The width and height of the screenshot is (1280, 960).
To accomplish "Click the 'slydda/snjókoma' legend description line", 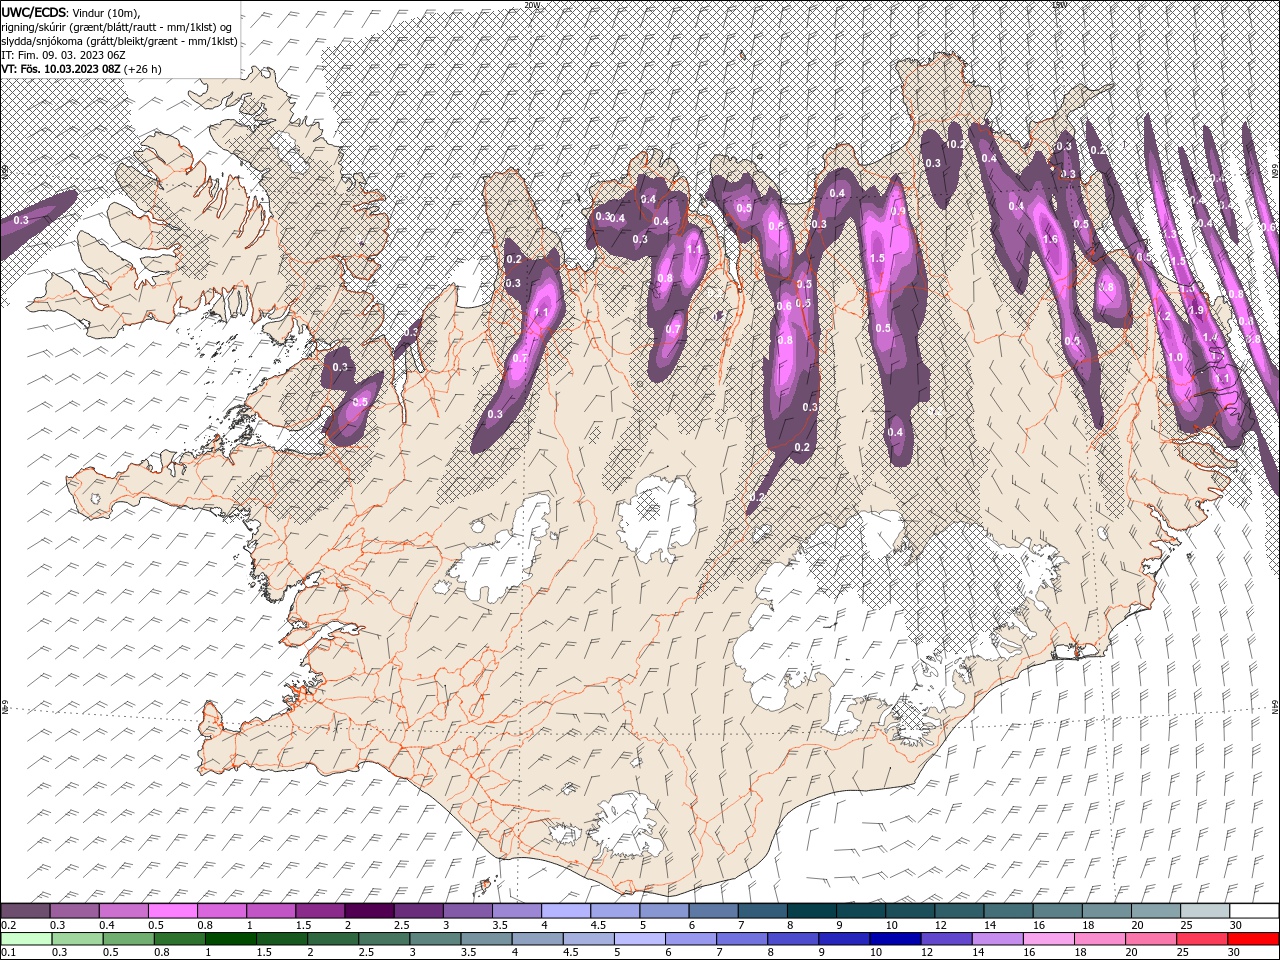I will [119, 41].
